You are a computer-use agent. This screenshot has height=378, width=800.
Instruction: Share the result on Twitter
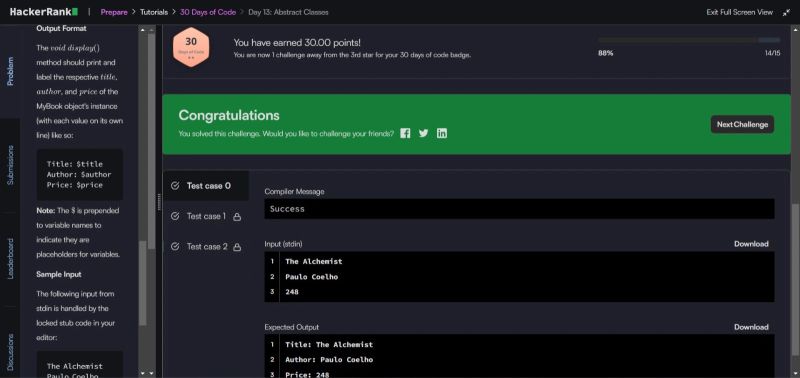click(x=423, y=133)
